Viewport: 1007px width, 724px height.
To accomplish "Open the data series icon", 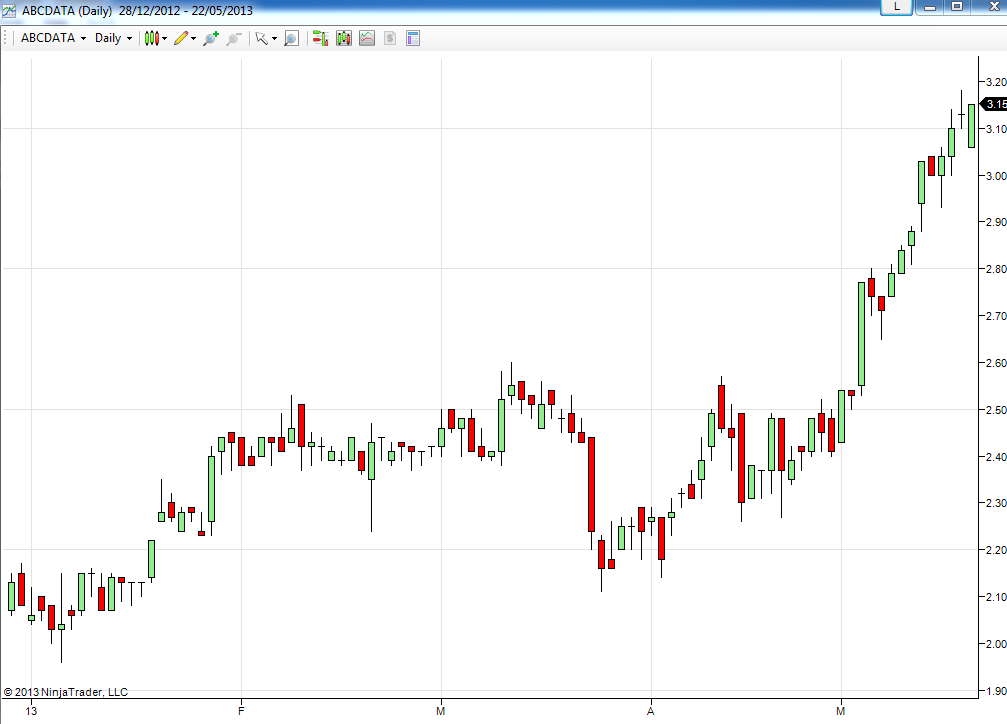I will [344, 39].
